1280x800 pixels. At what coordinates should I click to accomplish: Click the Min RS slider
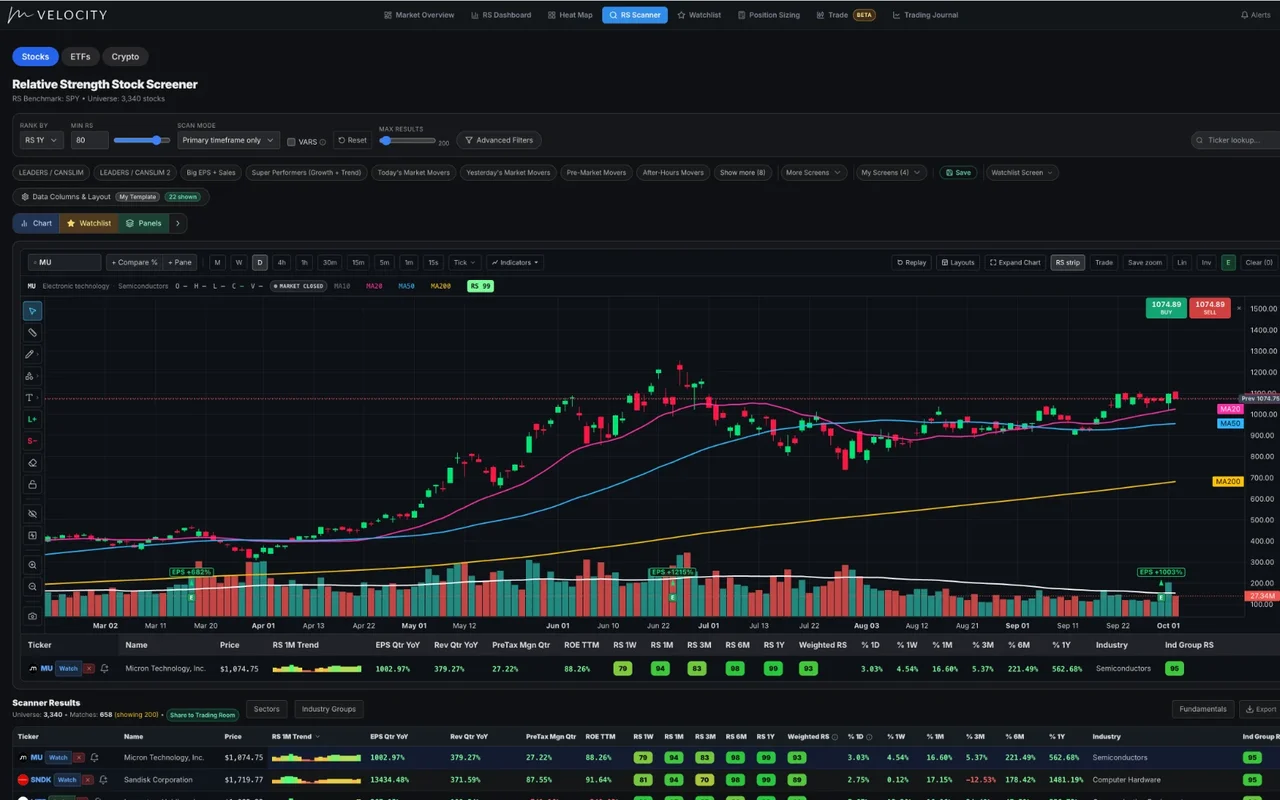tap(142, 140)
